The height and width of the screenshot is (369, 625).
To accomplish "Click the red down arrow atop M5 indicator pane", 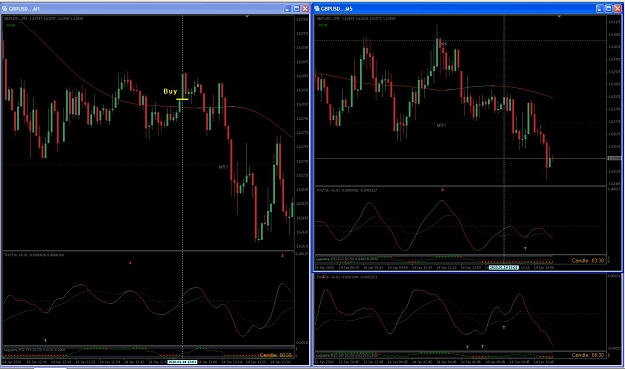I will click(442, 190).
